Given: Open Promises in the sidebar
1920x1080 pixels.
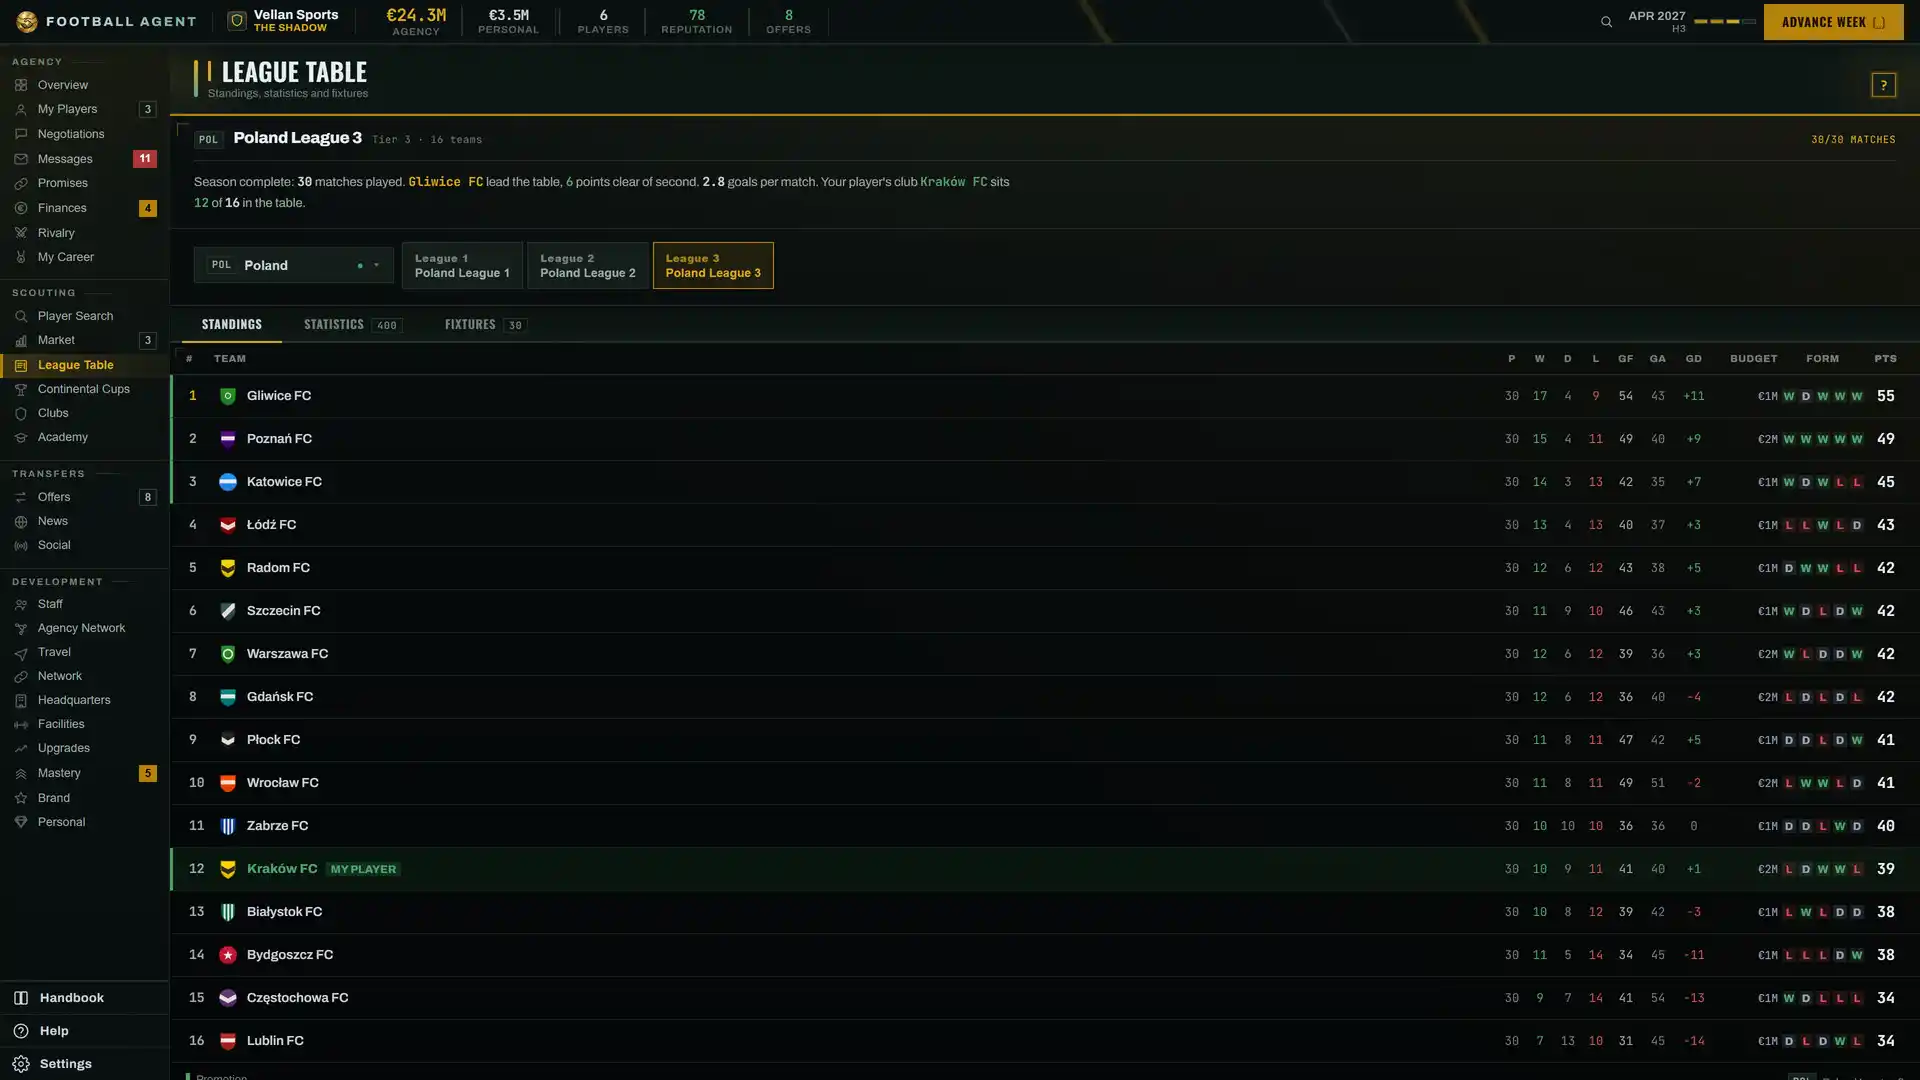Looking at the screenshot, I should (x=84, y=183).
